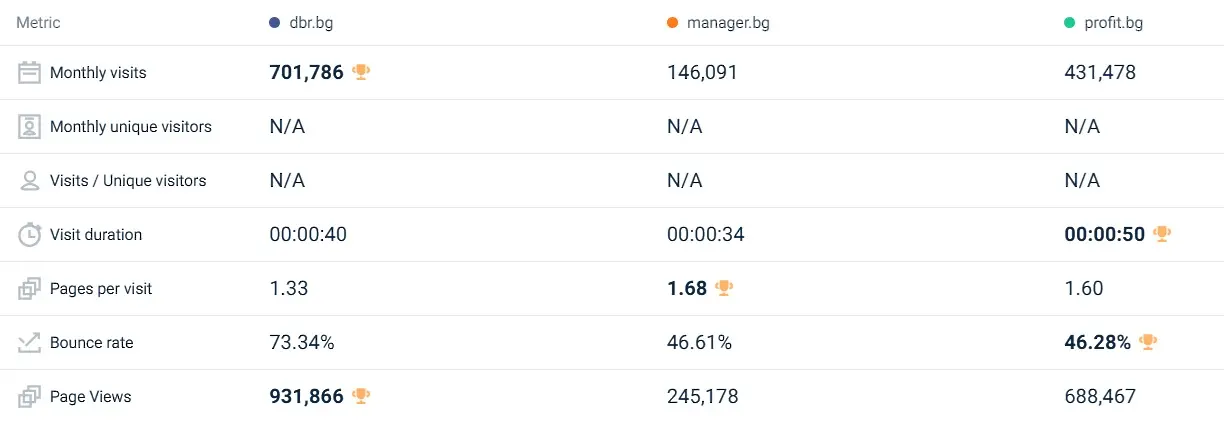Screen dimensions: 1224x423
Task: Click the trophy next to 1.68 pages
Action: tap(724, 288)
